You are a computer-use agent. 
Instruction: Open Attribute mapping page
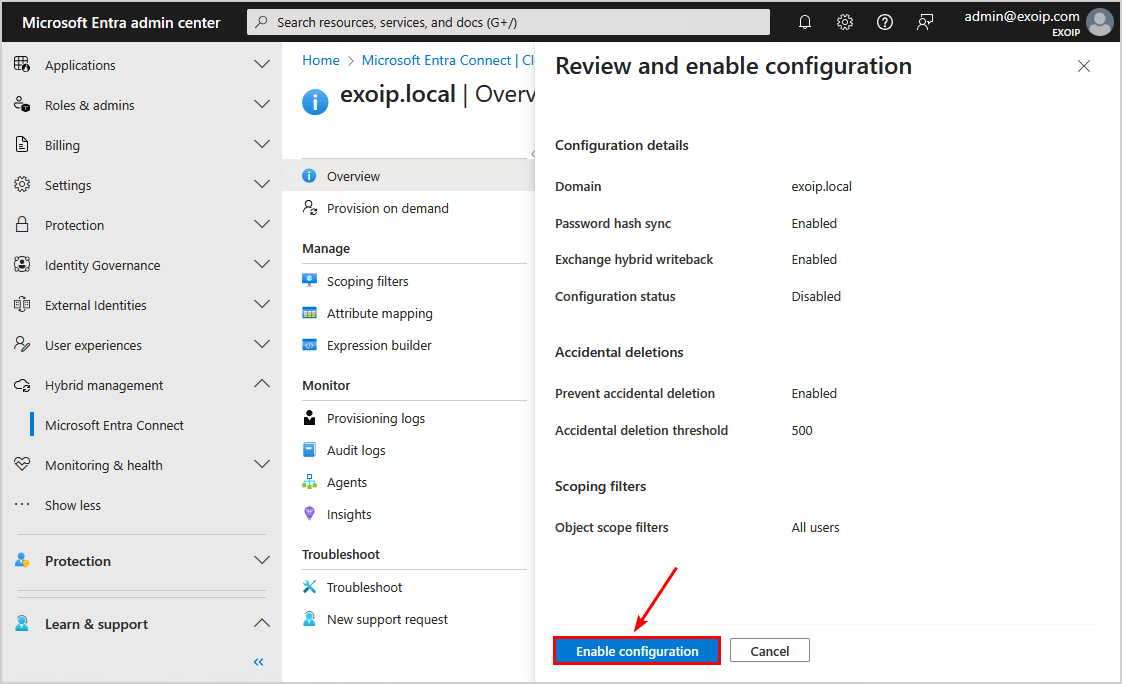(379, 313)
